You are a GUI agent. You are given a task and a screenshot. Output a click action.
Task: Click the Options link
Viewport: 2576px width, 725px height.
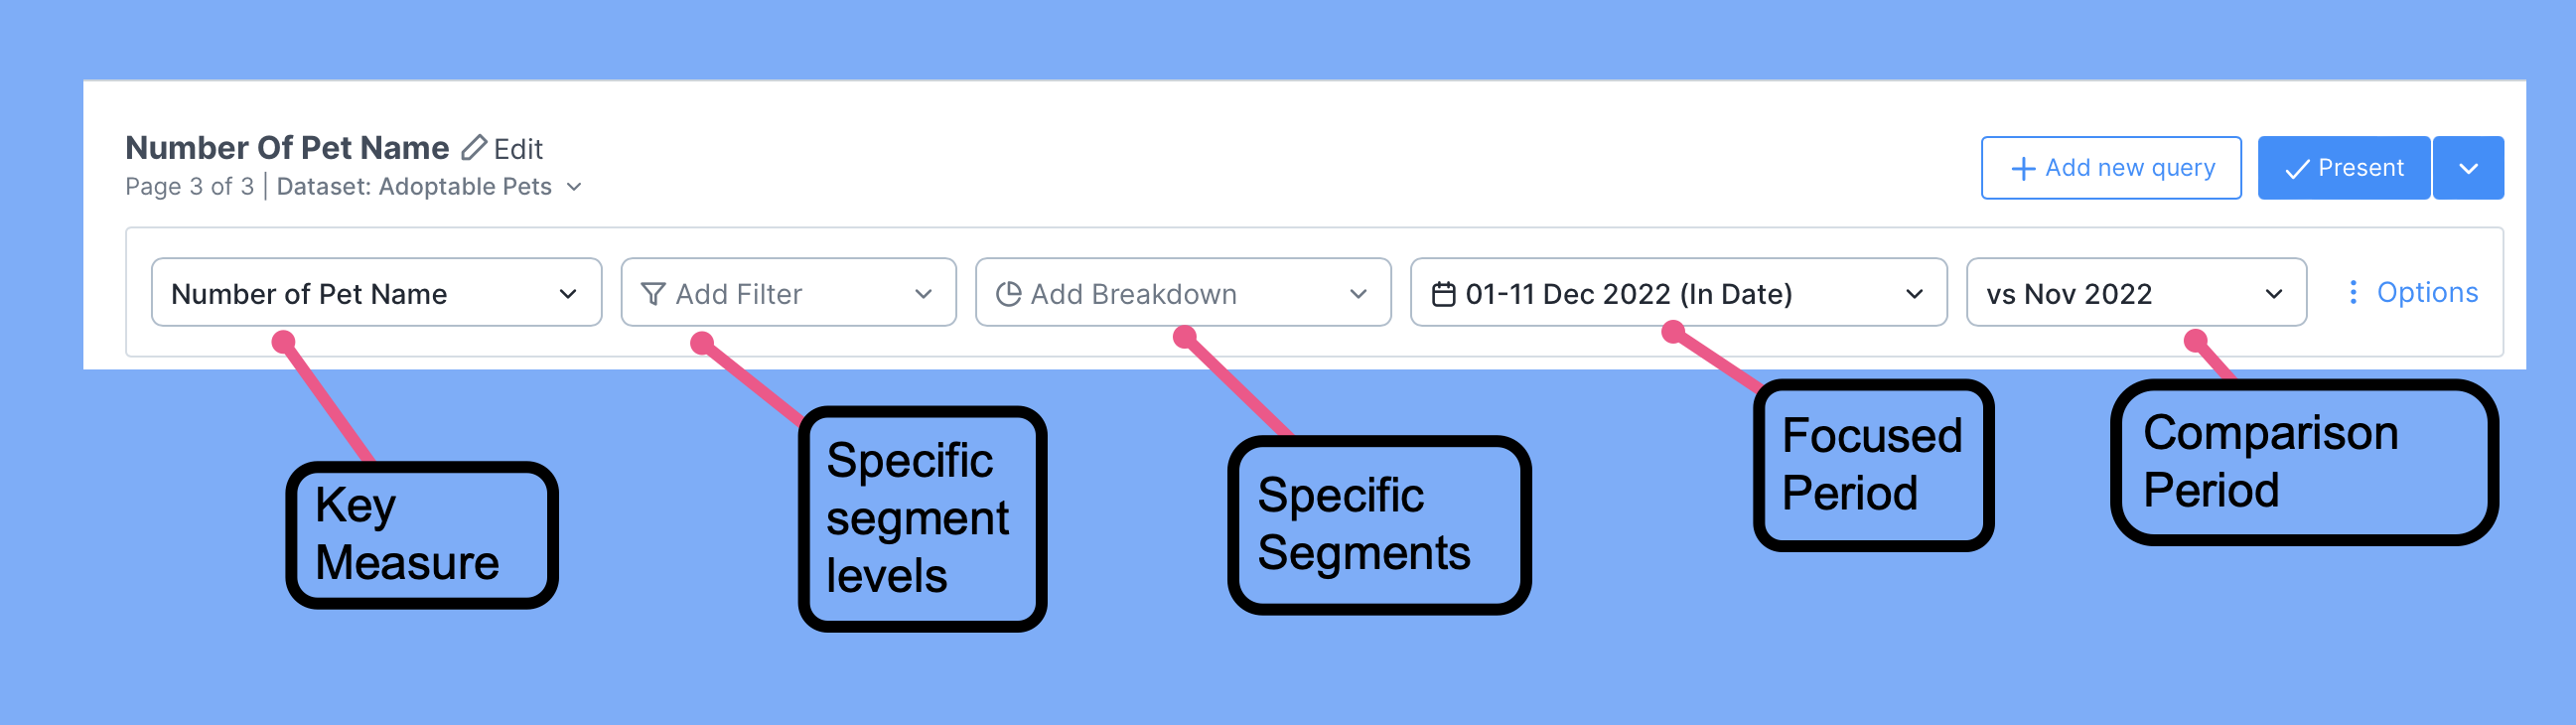click(x=2428, y=292)
